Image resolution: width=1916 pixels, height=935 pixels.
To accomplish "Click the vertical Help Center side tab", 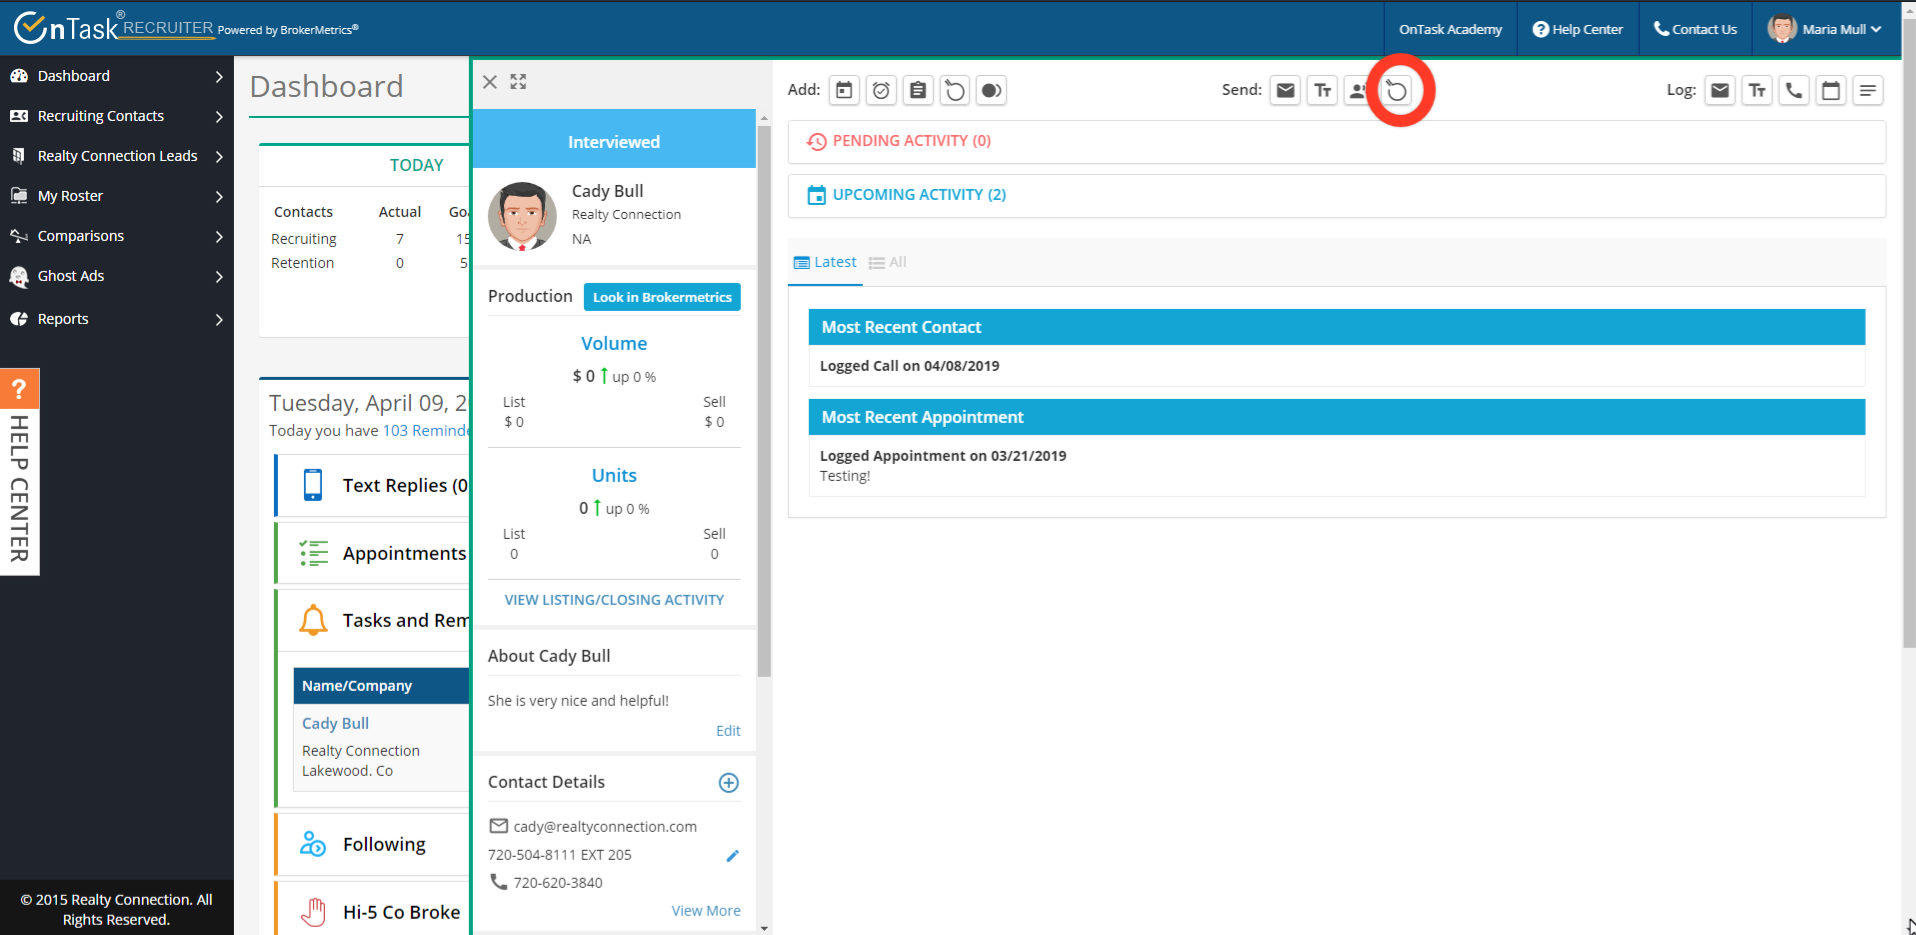I will (x=19, y=490).
